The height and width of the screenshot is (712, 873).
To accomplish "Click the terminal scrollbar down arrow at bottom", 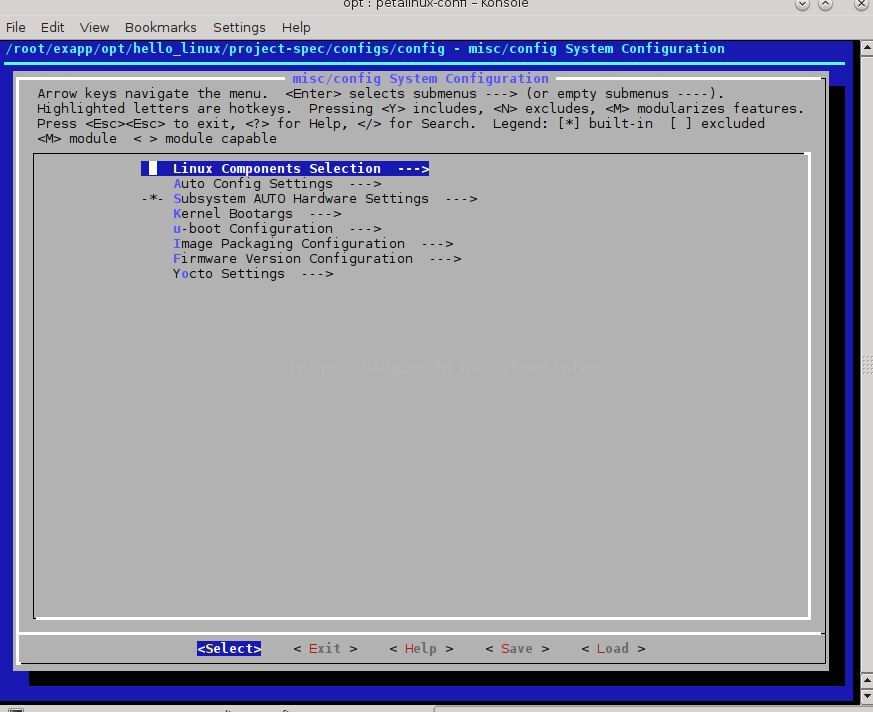I will (x=867, y=696).
